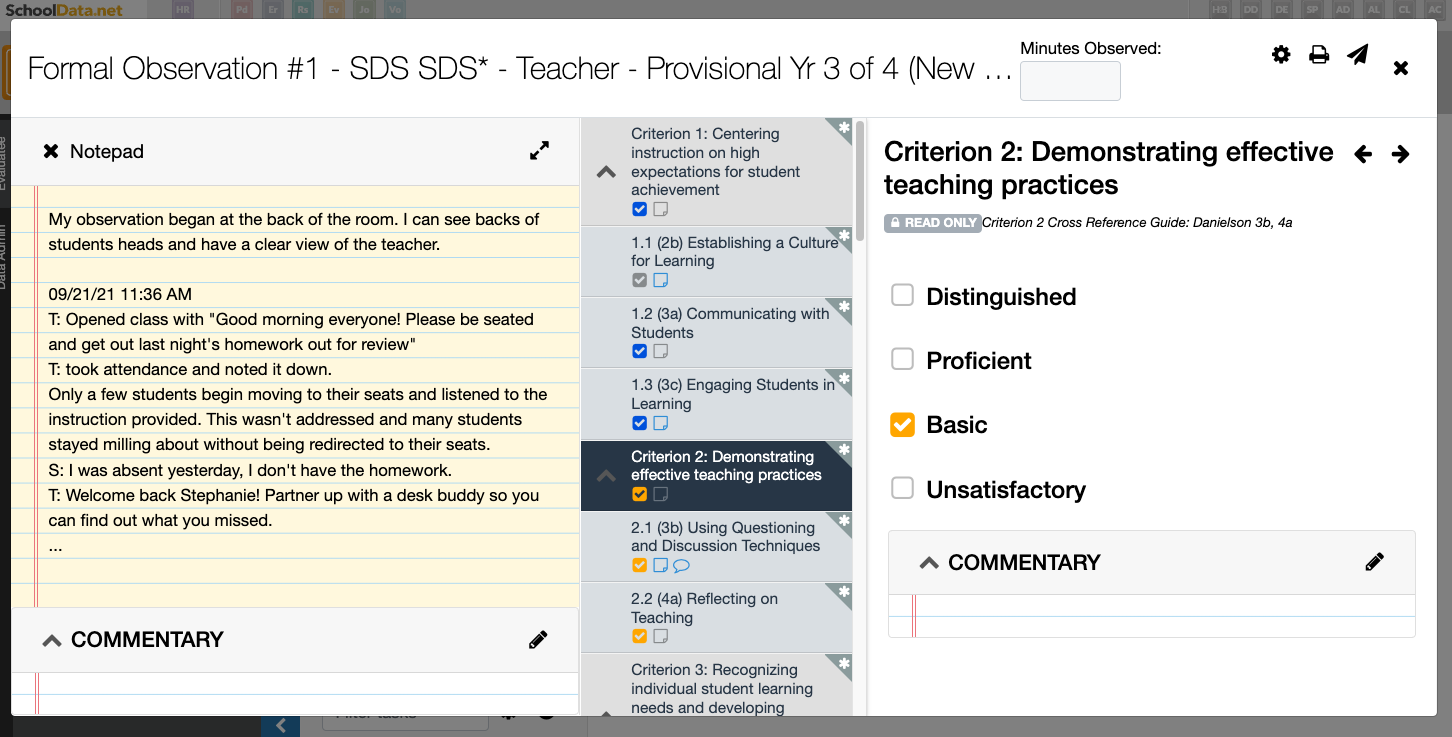The width and height of the screenshot is (1452, 737).
Task: Navigate to next criterion with the right arrow
Action: (x=1400, y=154)
